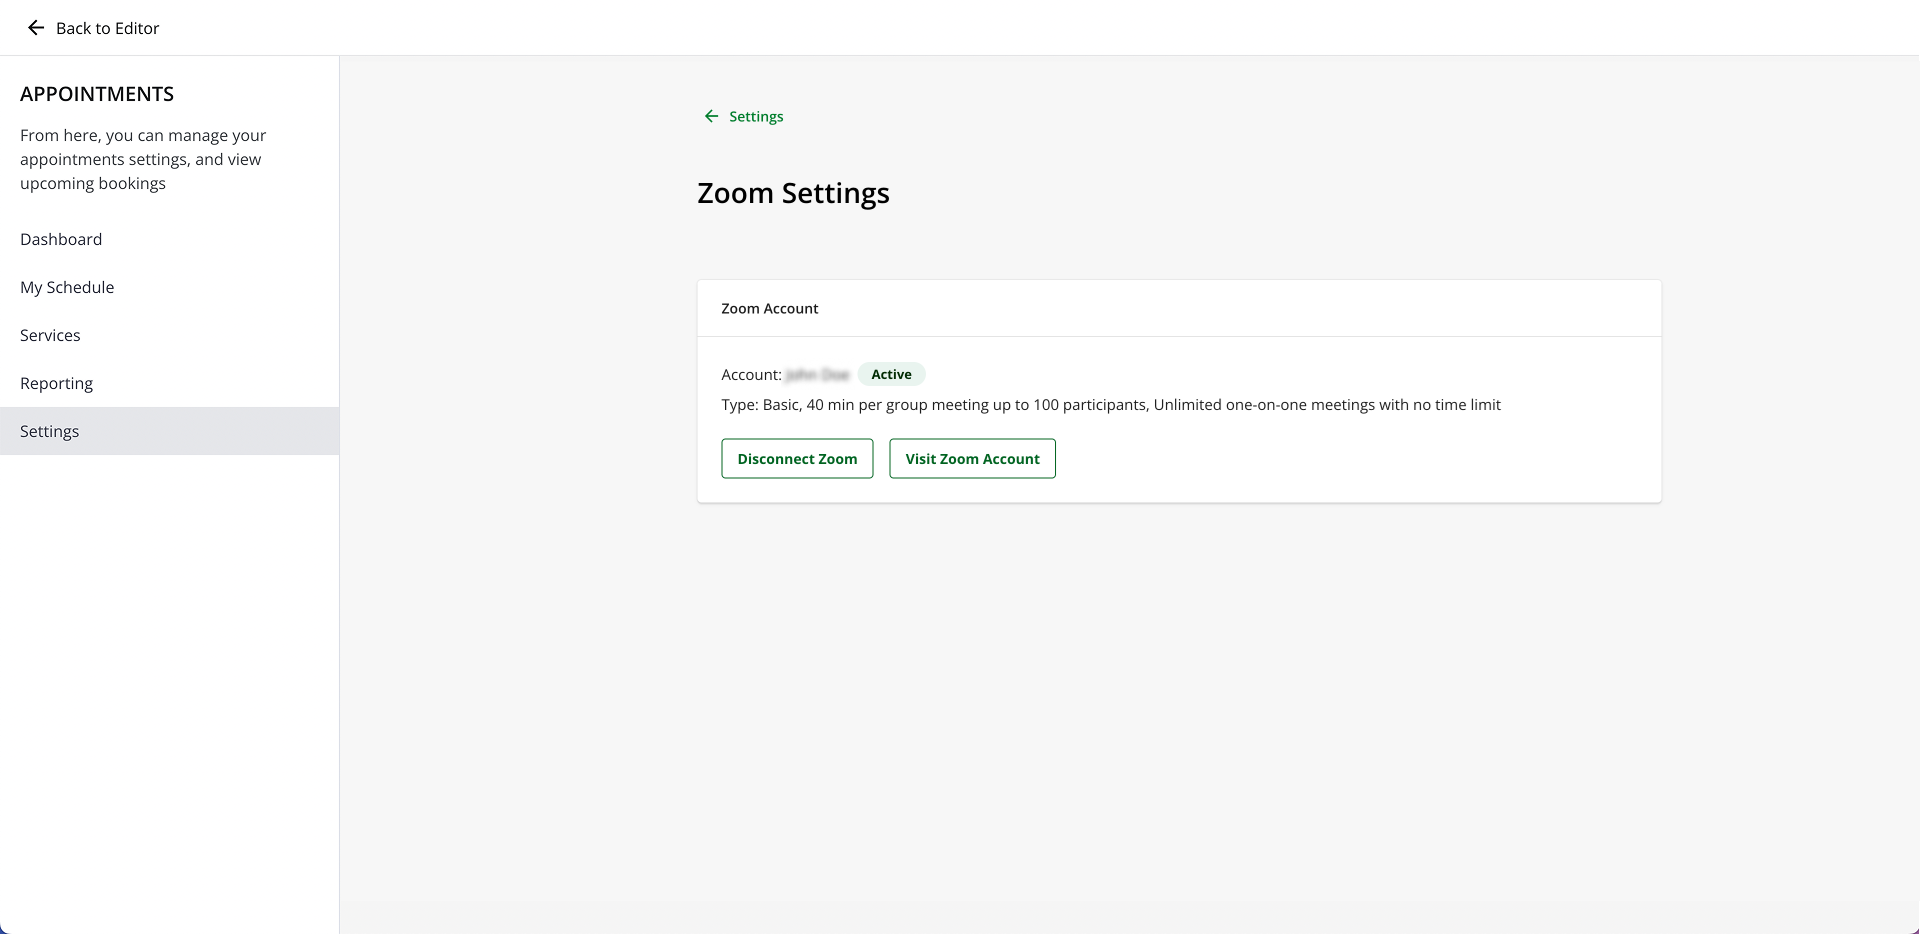Click the 'From here, you can manage' description

(143, 159)
